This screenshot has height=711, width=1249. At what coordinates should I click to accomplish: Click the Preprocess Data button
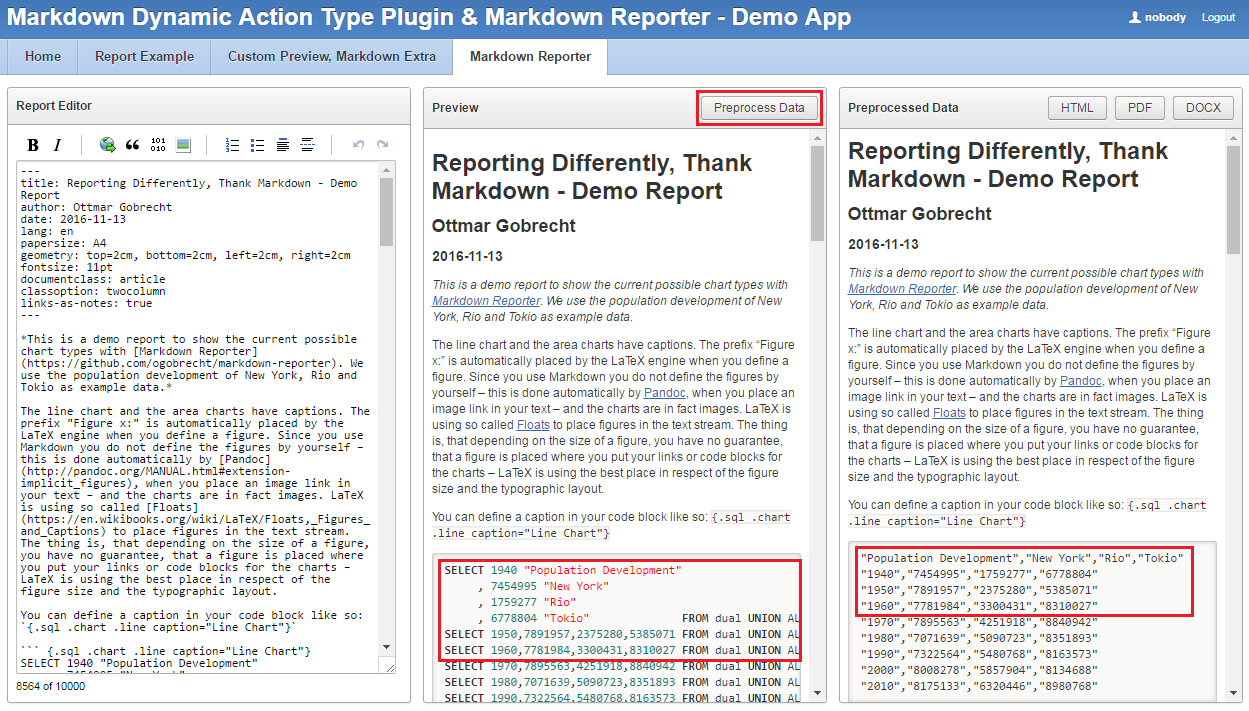coord(759,108)
